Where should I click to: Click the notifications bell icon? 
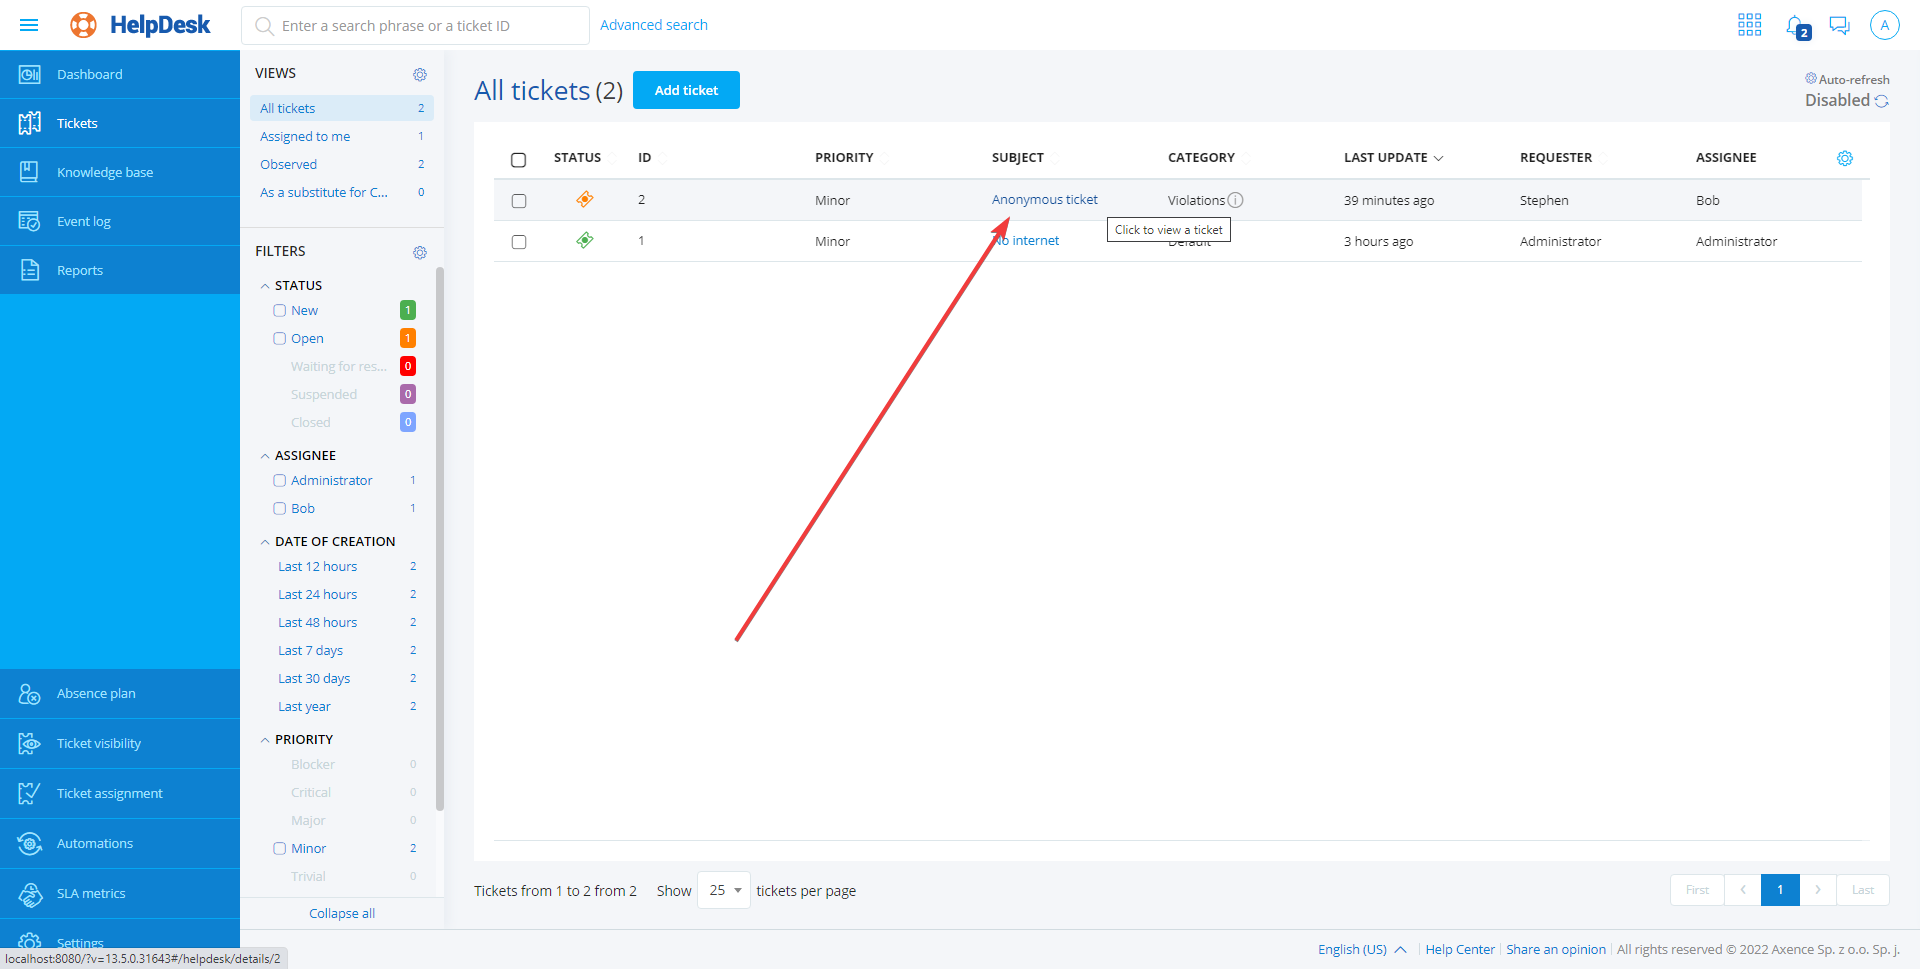pyautogui.click(x=1796, y=26)
